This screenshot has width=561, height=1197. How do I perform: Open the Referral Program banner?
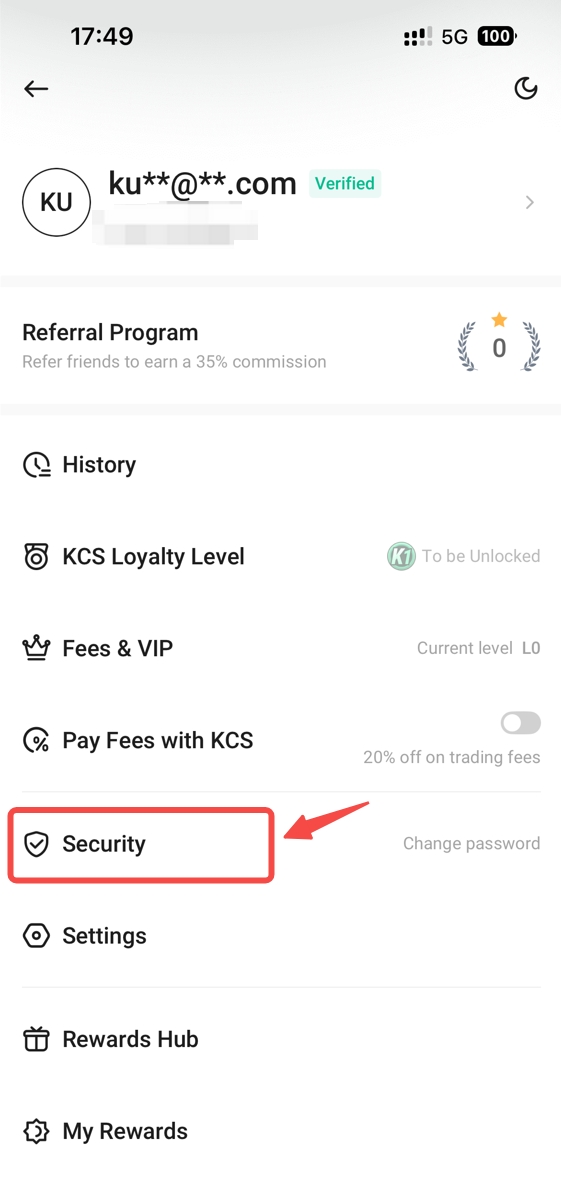pos(280,346)
